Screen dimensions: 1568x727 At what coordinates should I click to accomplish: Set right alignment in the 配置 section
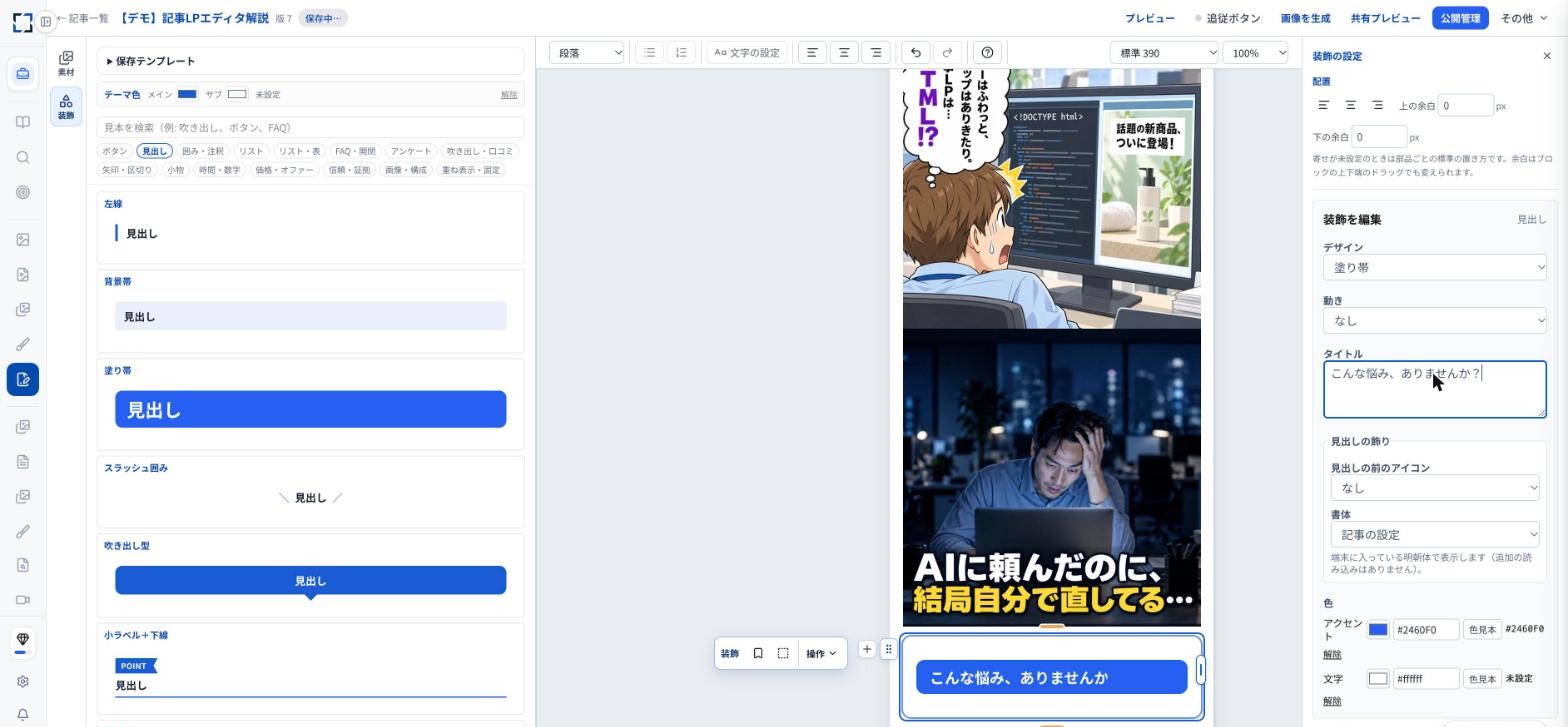click(x=1377, y=106)
